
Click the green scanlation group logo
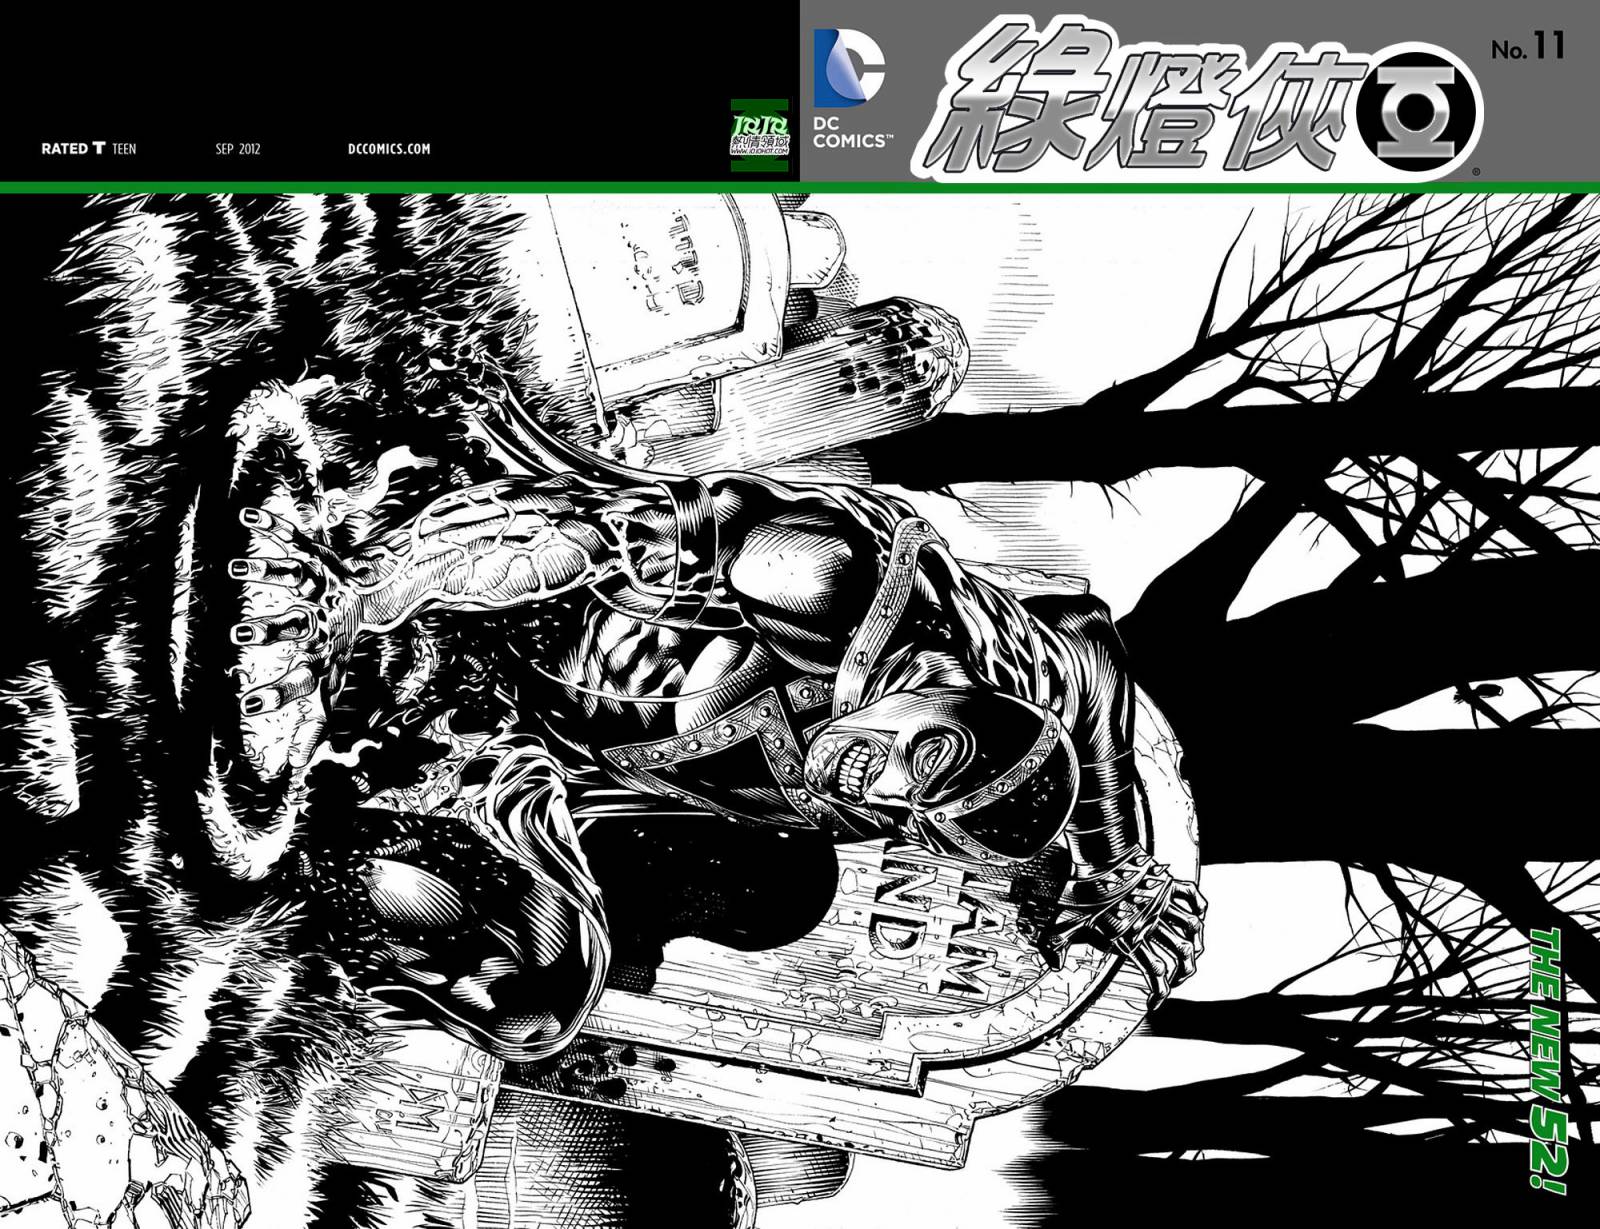760,135
